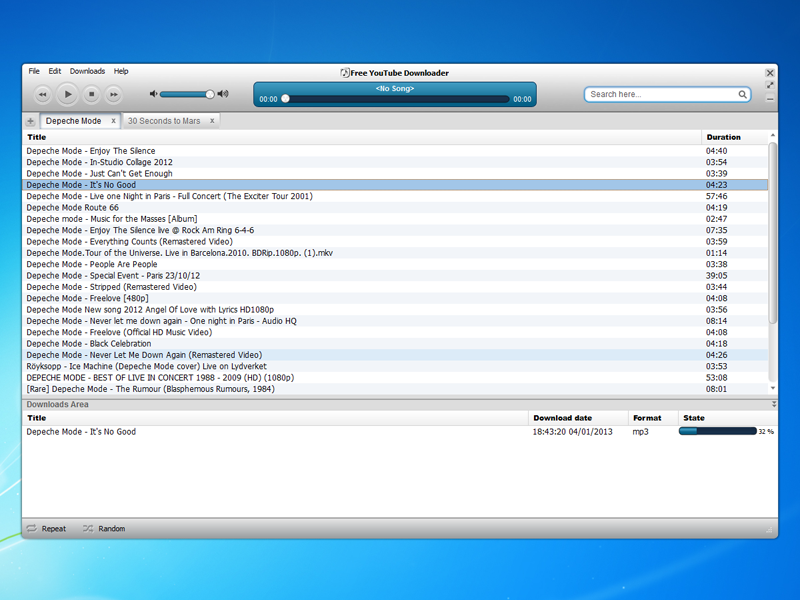Select 'Everything Counts (Remastered Video)' row
The width and height of the screenshot is (800, 600).
pyautogui.click(x=395, y=241)
